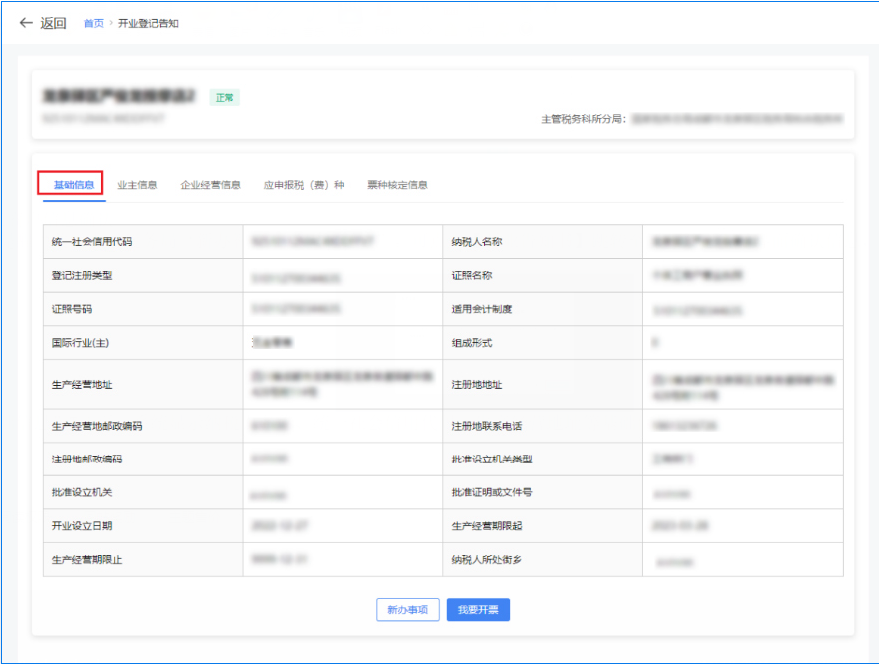The width and height of the screenshot is (879, 664).
Task: Click the 新办事项 button
Action: 408,610
